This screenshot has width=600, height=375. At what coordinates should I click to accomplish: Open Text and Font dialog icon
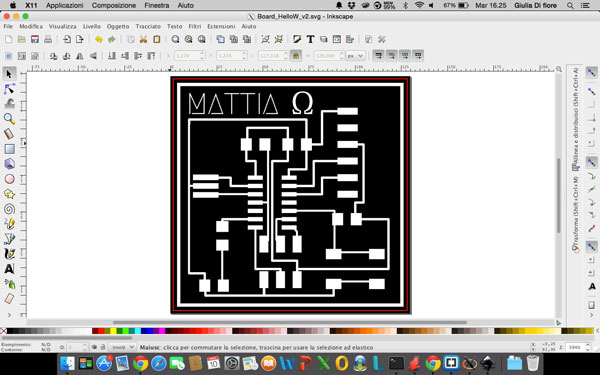click(x=310, y=39)
